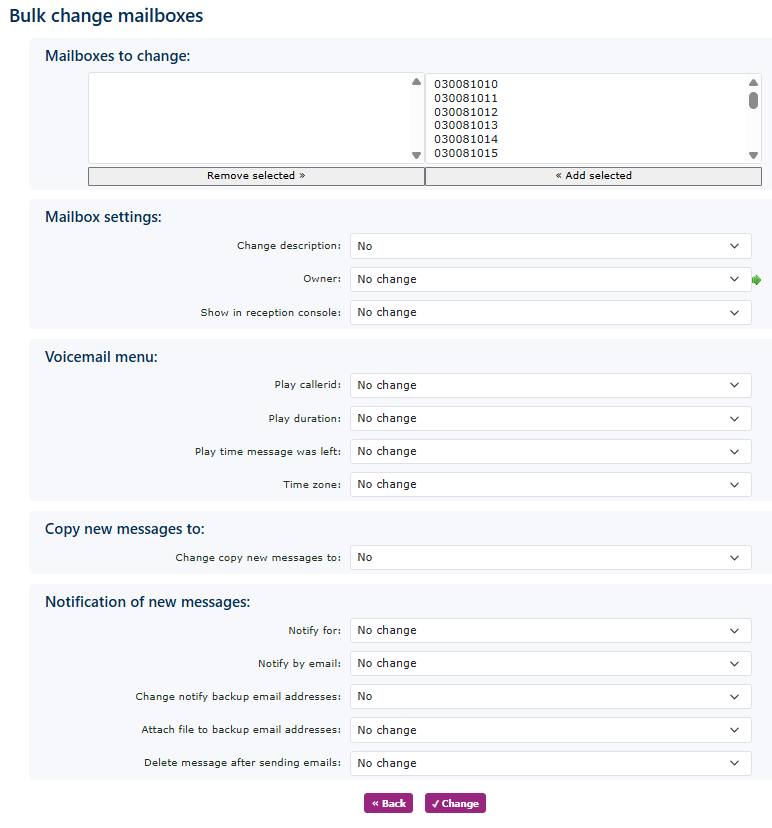This screenshot has width=772, height=828.
Task: Select mailbox 030081012 in the list
Action: tap(466, 112)
